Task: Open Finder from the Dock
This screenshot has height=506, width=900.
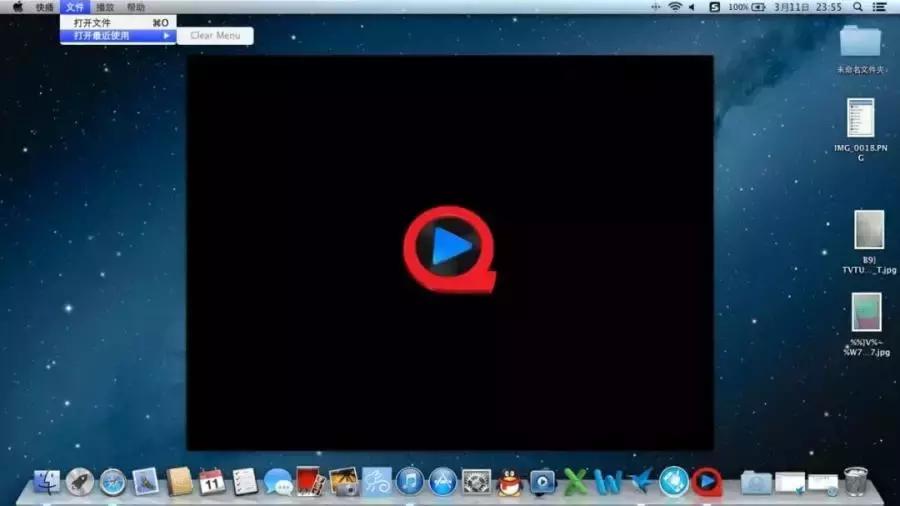Action: pos(46,481)
